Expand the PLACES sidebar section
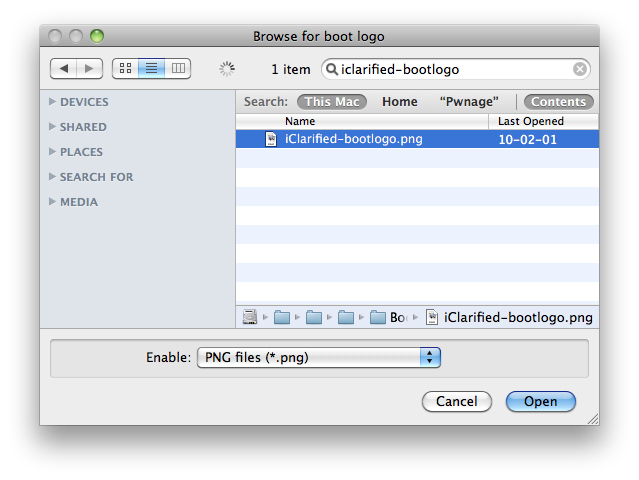Viewport: 639px width, 480px height. (52, 152)
